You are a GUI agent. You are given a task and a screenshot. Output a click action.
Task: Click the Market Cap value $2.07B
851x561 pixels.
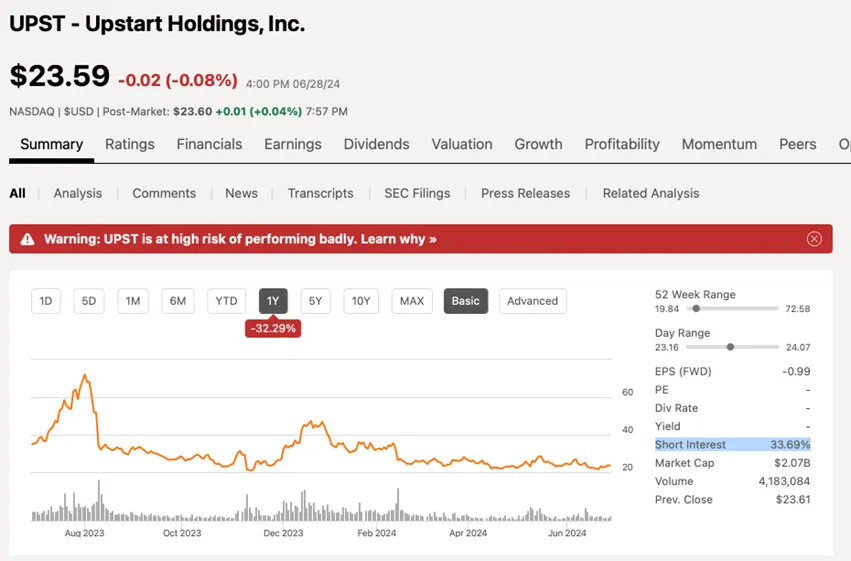792,463
